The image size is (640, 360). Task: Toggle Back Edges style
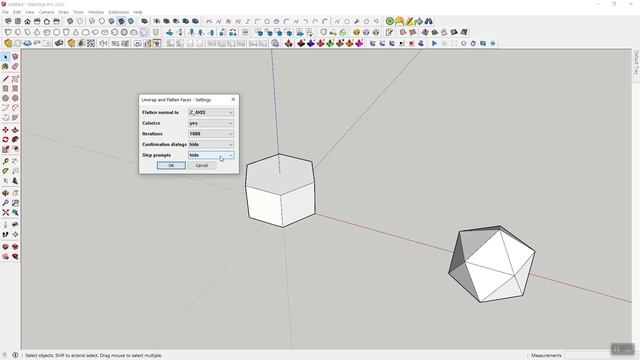[80, 21]
